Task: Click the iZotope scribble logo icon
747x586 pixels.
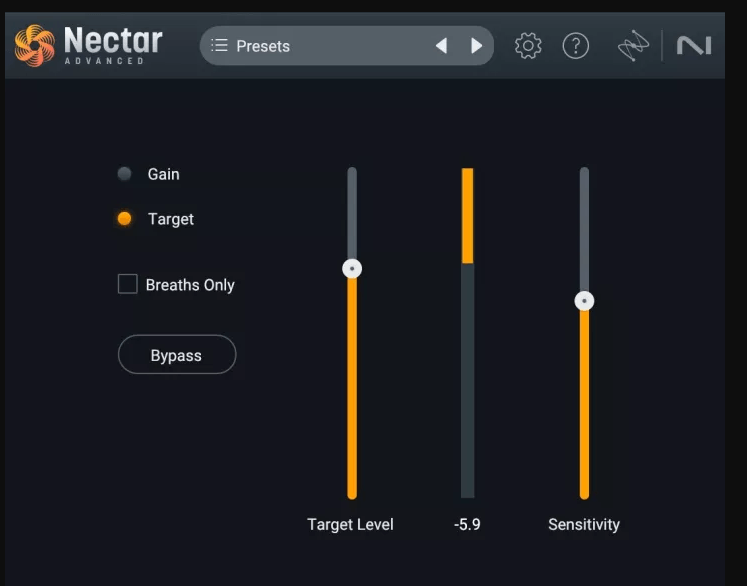Action: tap(633, 46)
